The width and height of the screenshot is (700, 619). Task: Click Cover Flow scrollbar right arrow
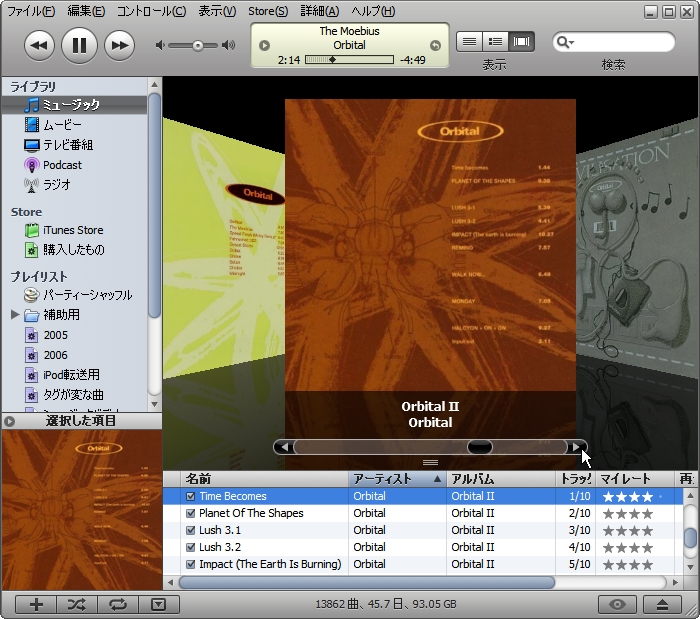[576, 447]
